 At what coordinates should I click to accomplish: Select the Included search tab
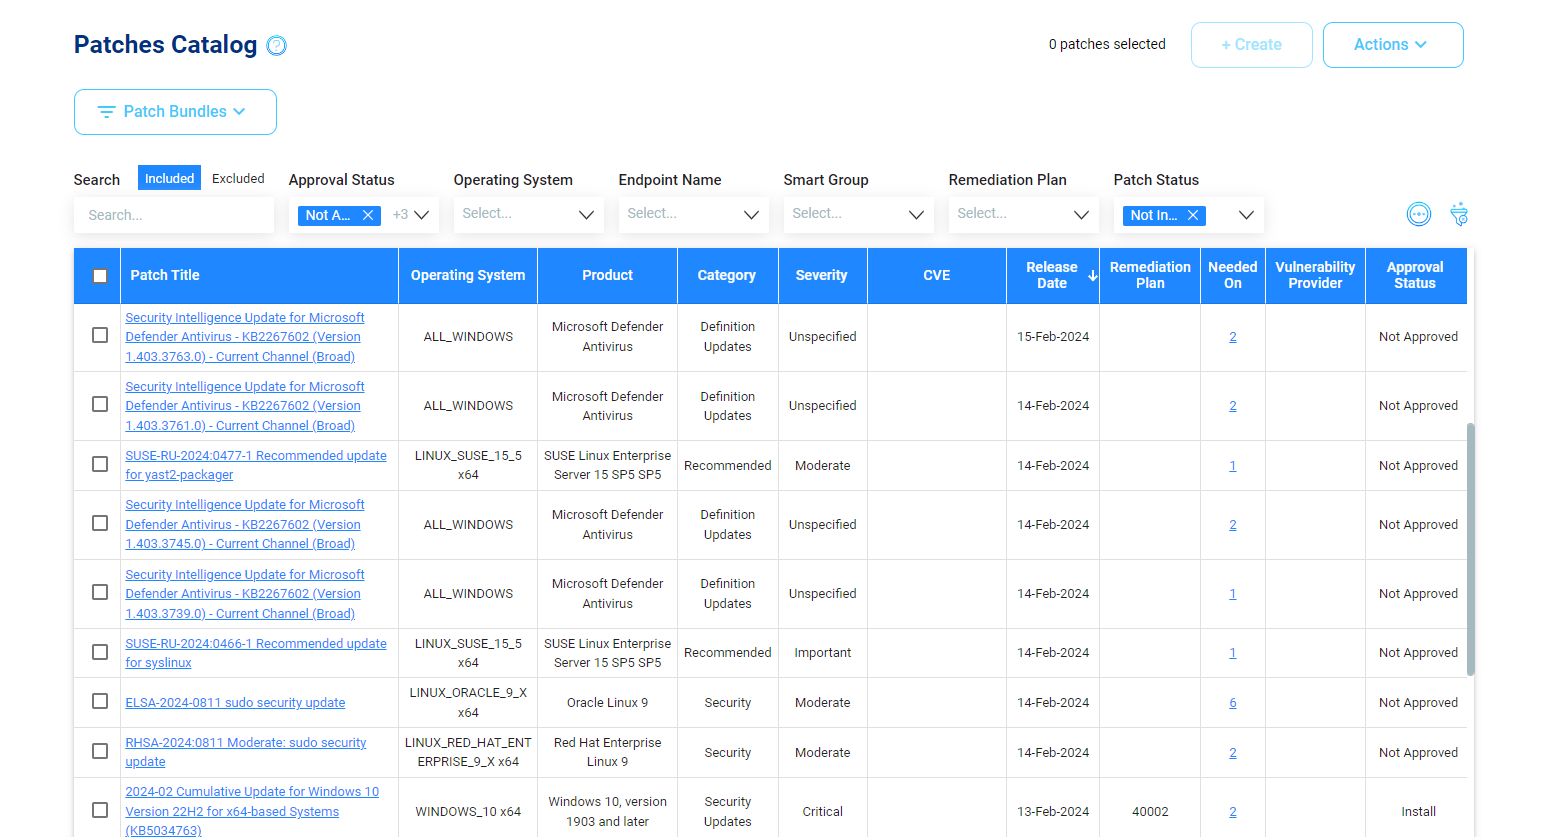[x=169, y=179]
